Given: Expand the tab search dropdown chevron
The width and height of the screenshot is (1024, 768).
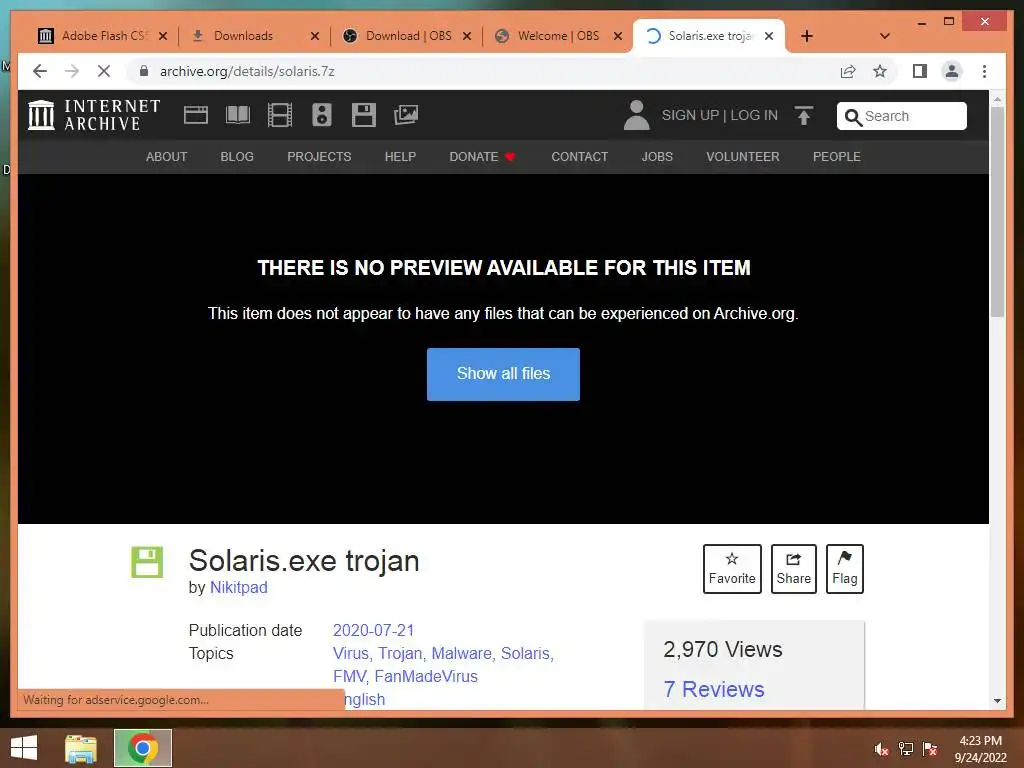Looking at the screenshot, I should [885, 36].
